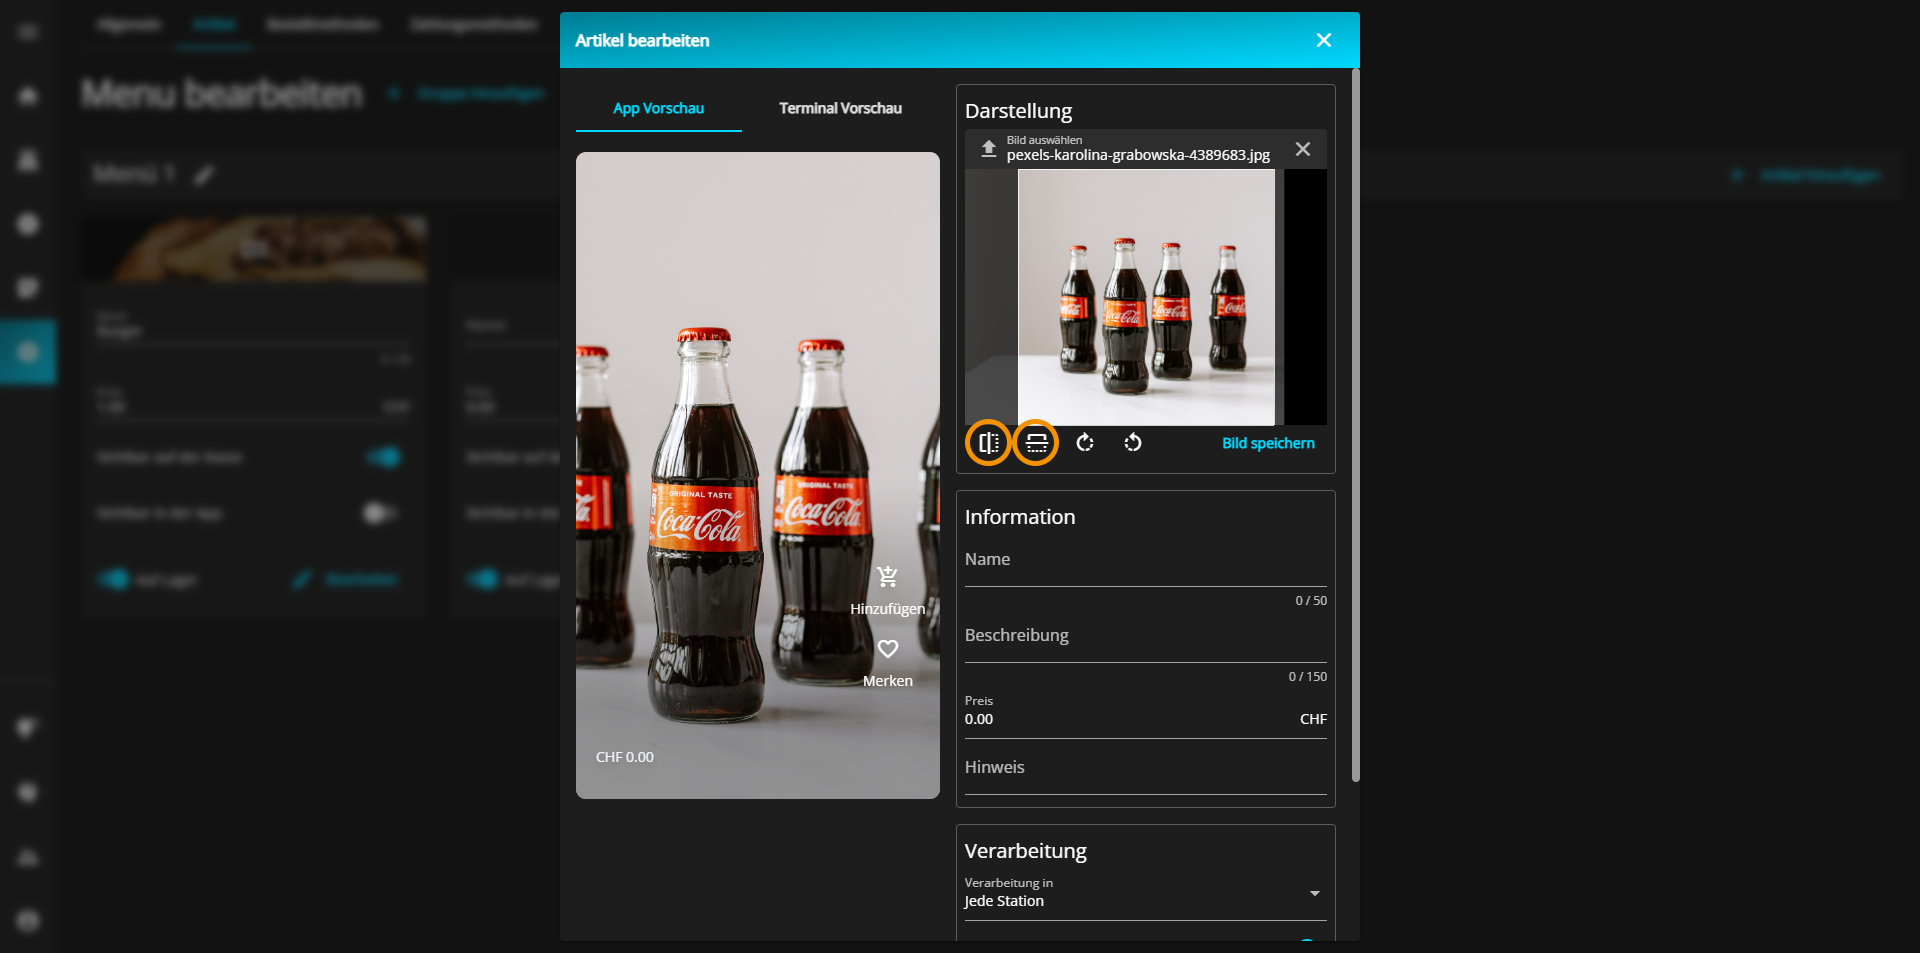Toggle Auf Lager on the second article card
Viewport: 1920px width, 953px height.
coord(483,580)
